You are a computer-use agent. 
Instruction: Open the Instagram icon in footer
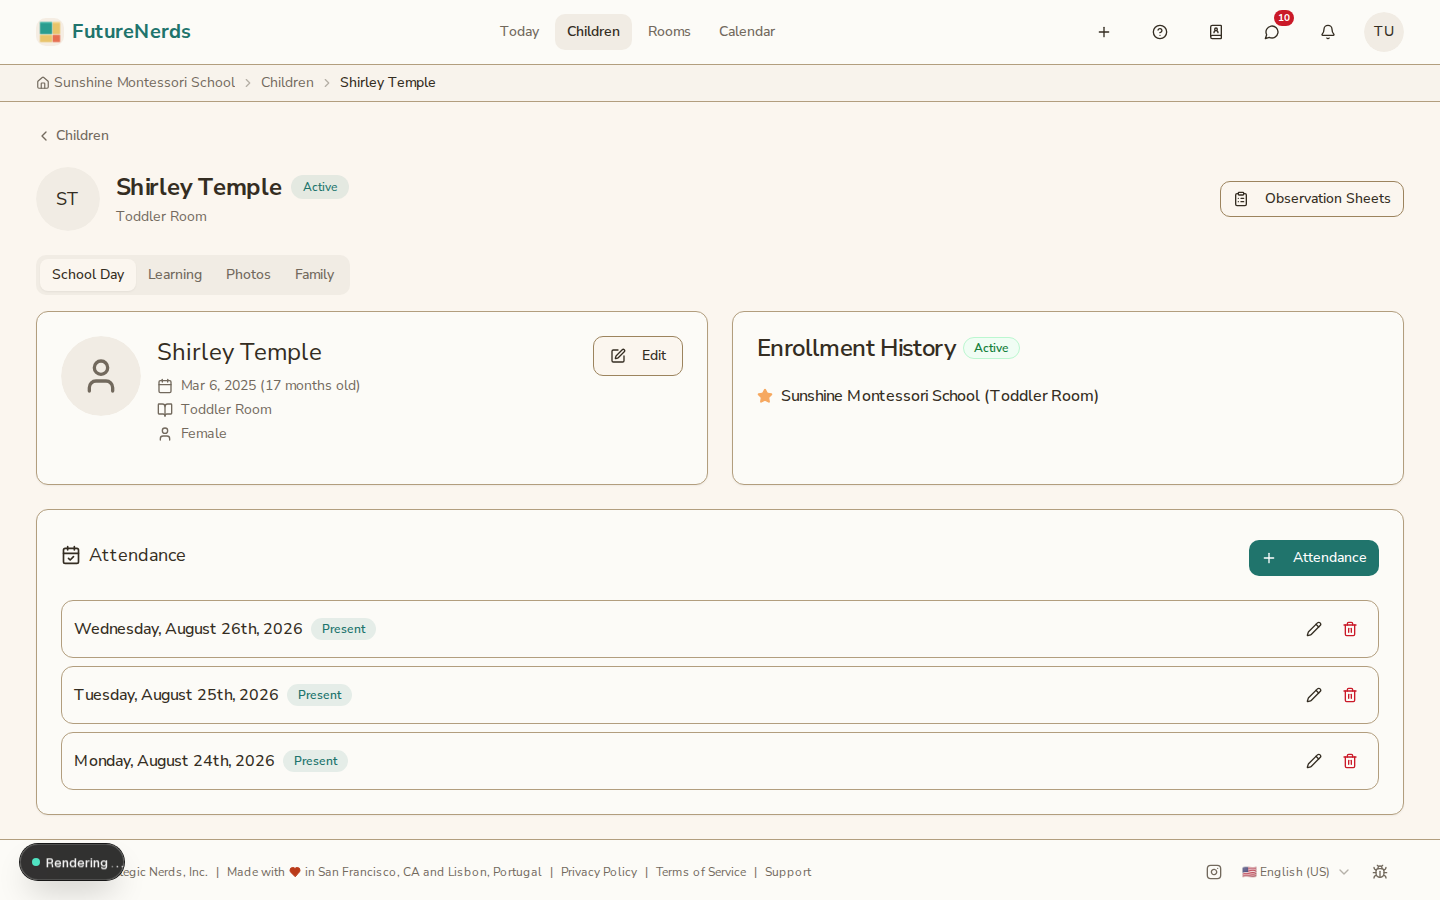[1214, 872]
